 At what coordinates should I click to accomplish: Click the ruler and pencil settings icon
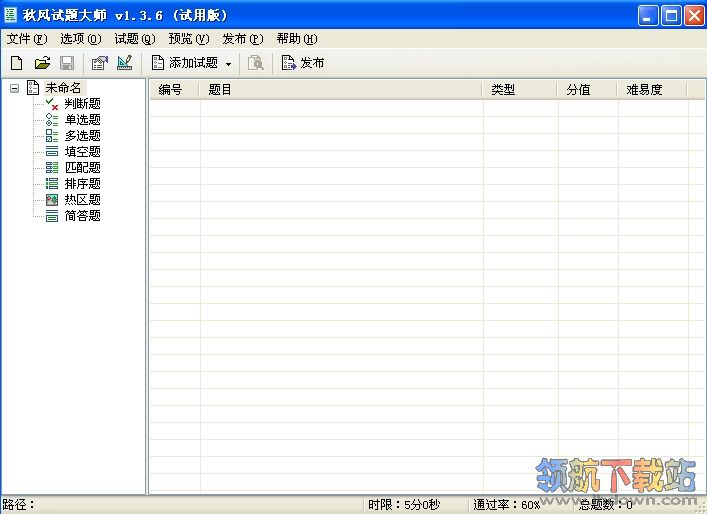click(124, 63)
